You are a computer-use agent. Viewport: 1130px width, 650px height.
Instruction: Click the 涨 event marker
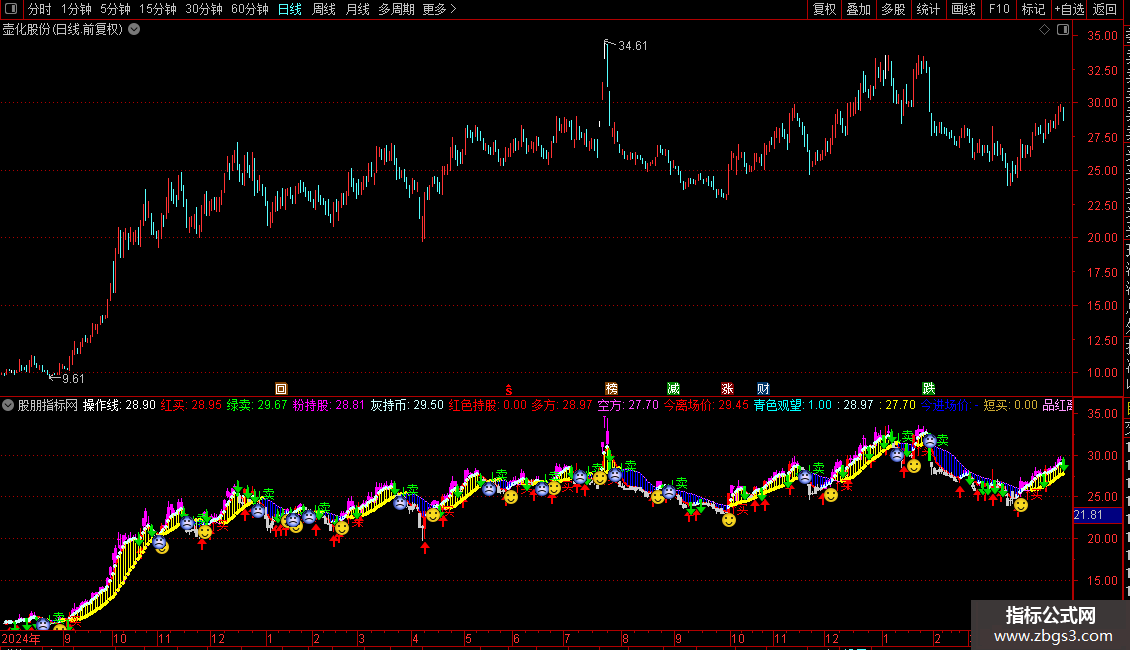tap(727, 389)
